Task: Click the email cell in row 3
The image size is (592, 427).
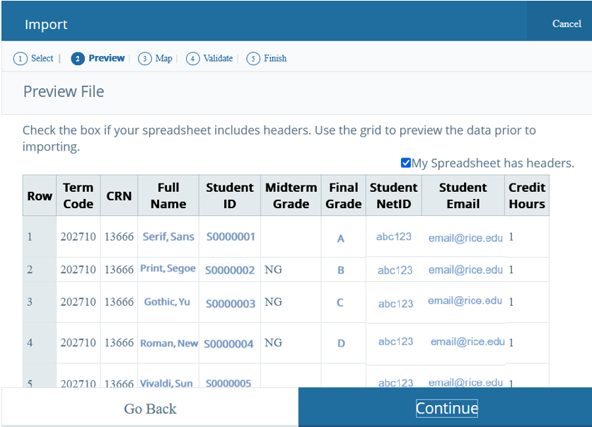Action: pyautogui.click(x=465, y=301)
